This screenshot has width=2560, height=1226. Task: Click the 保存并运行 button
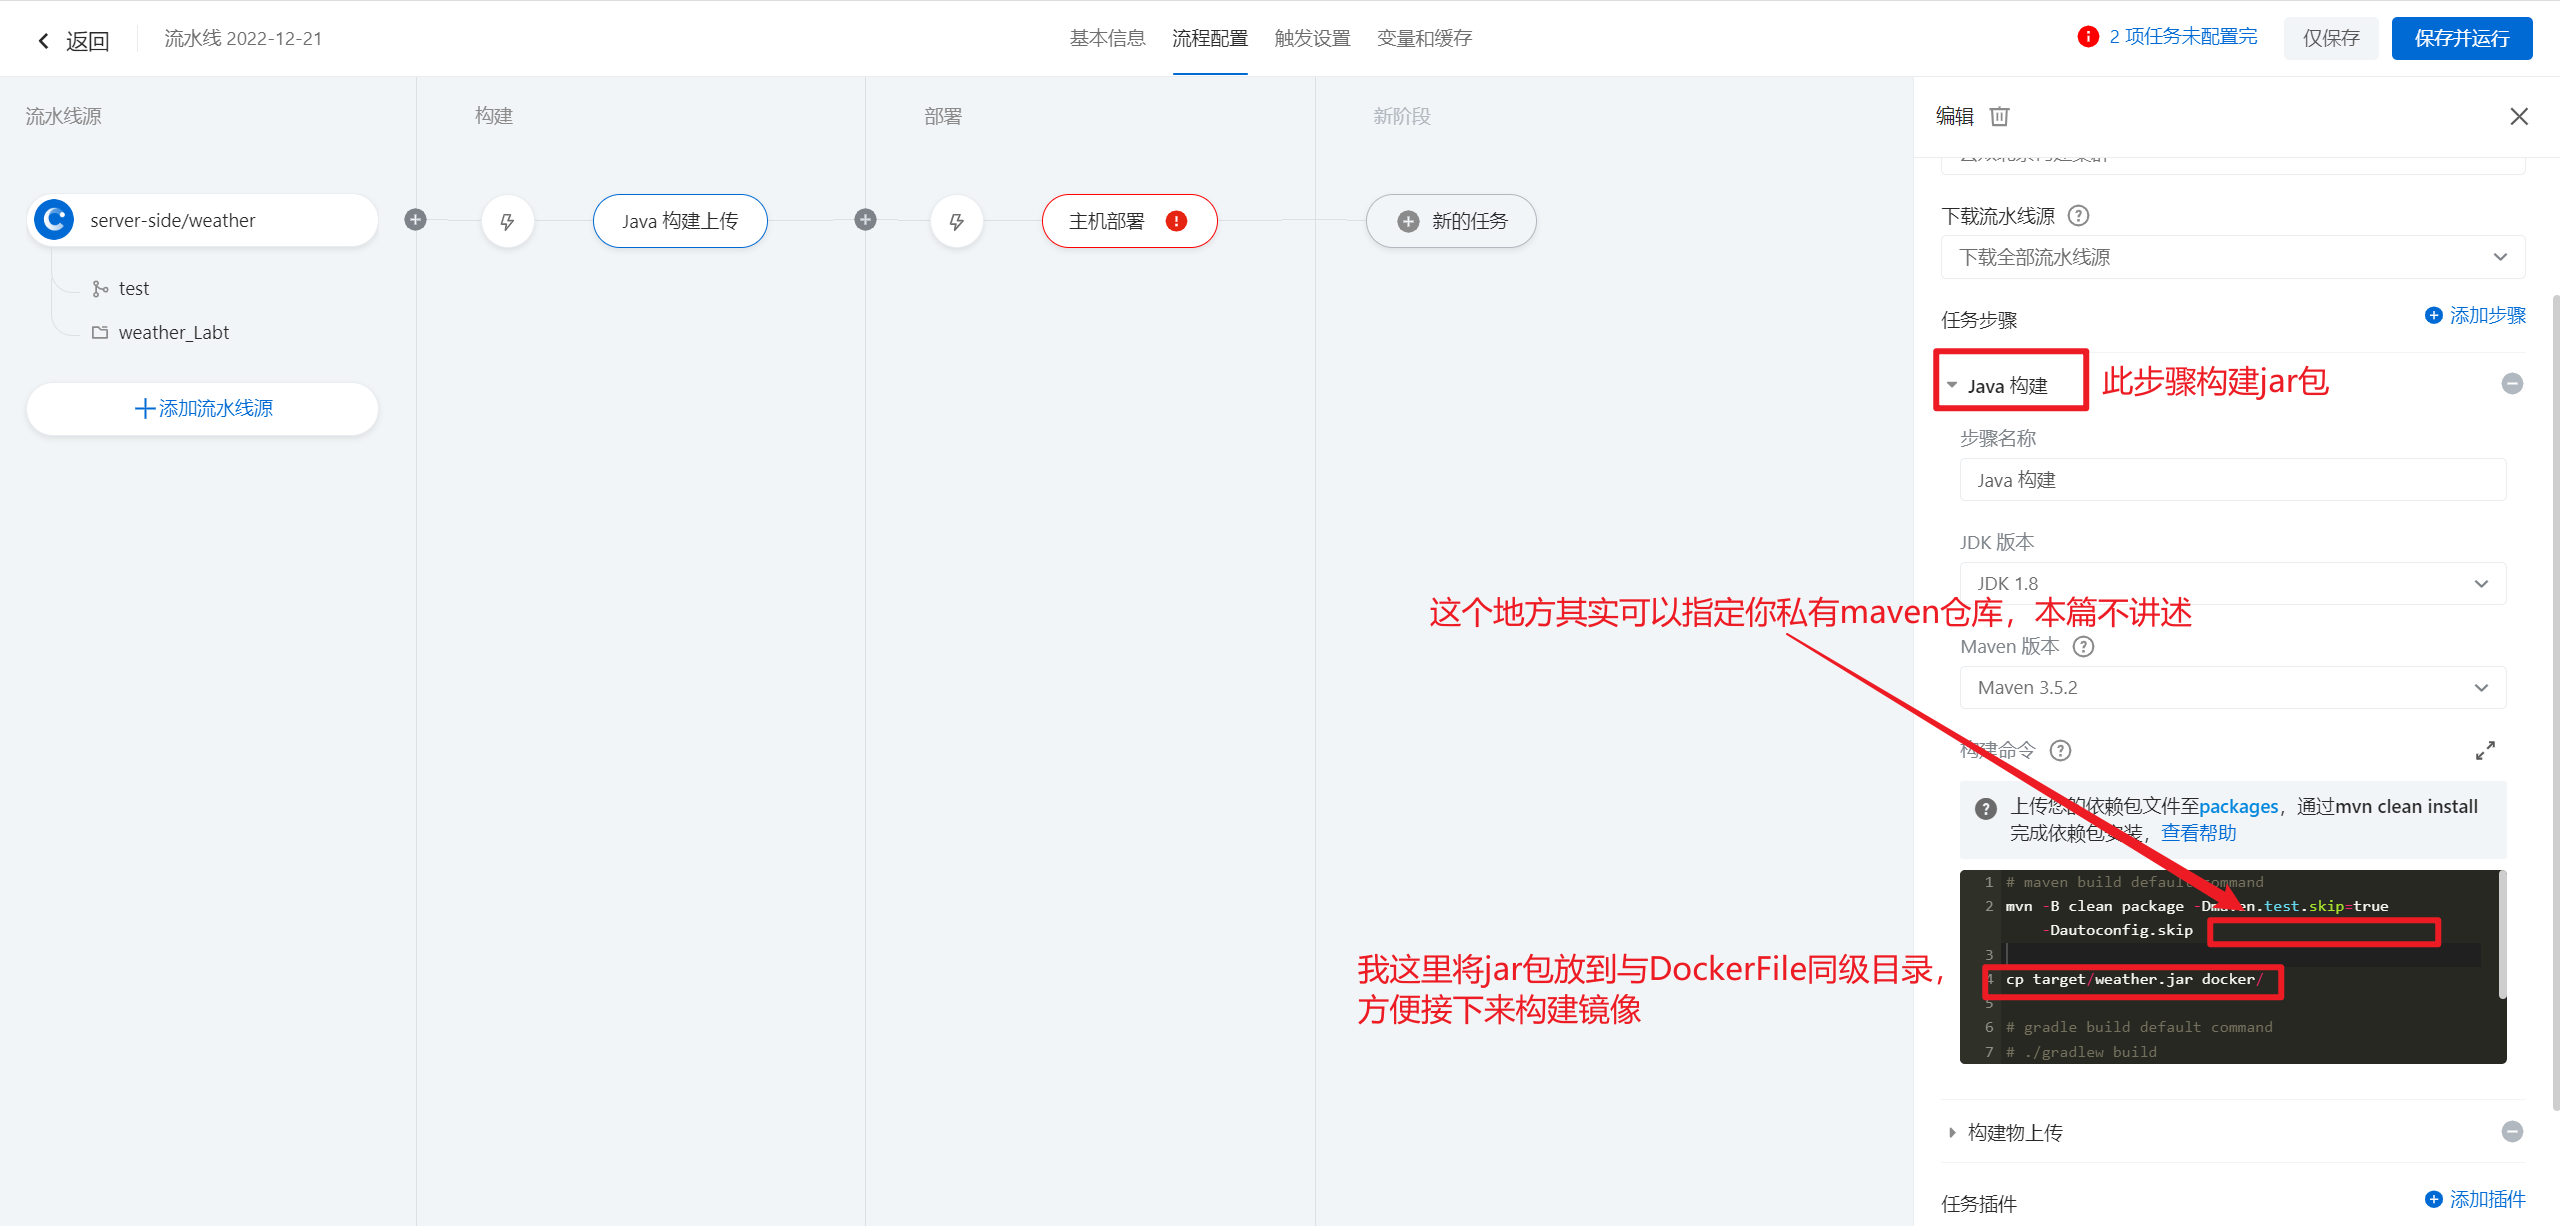tap(2461, 39)
